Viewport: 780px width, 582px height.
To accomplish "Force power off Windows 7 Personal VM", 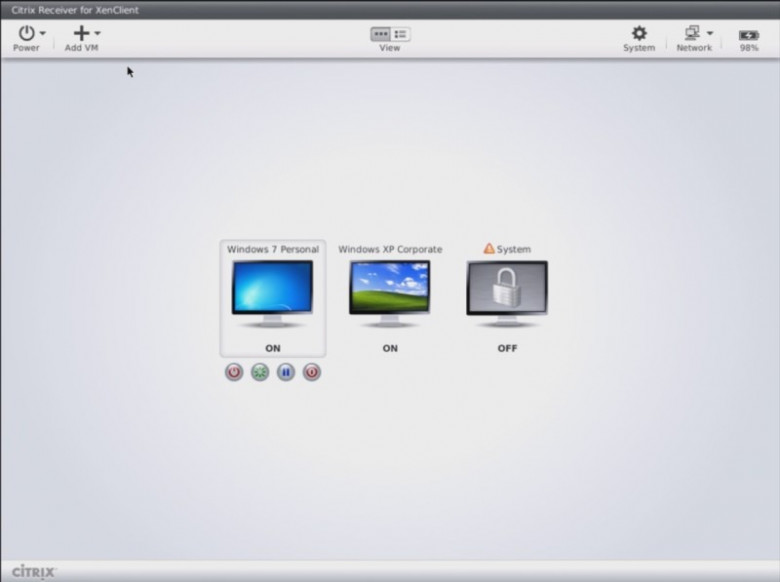I will pos(312,372).
